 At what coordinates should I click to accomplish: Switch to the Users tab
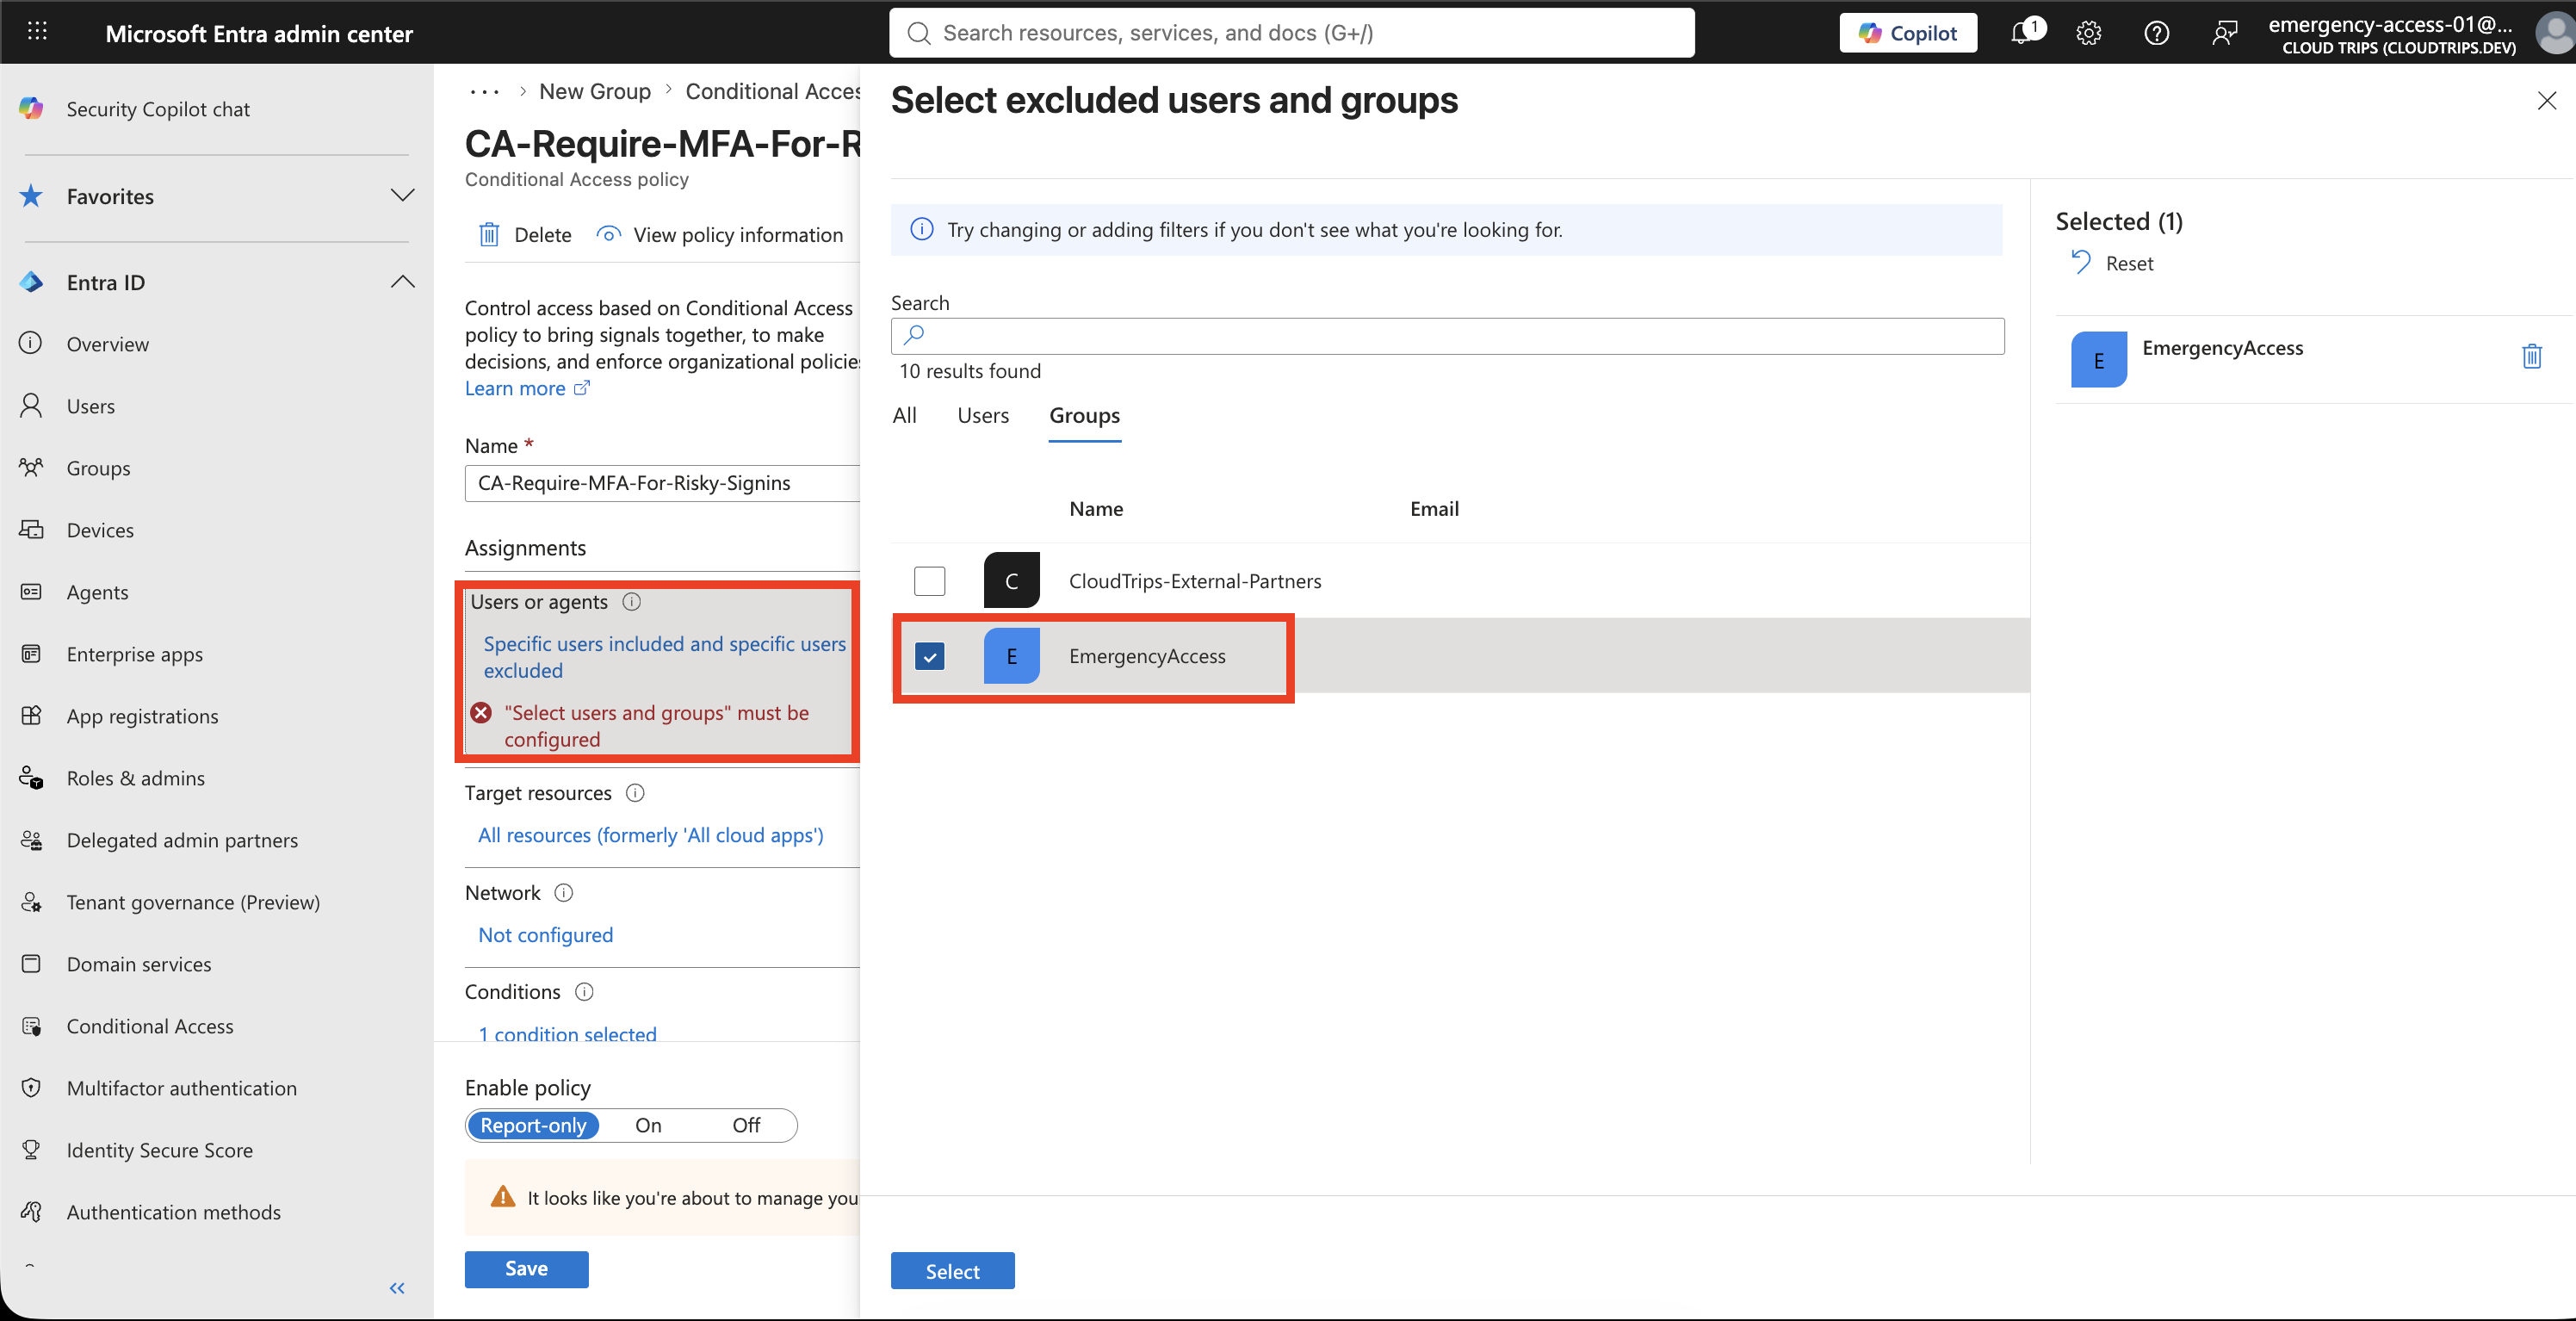point(982,415)
